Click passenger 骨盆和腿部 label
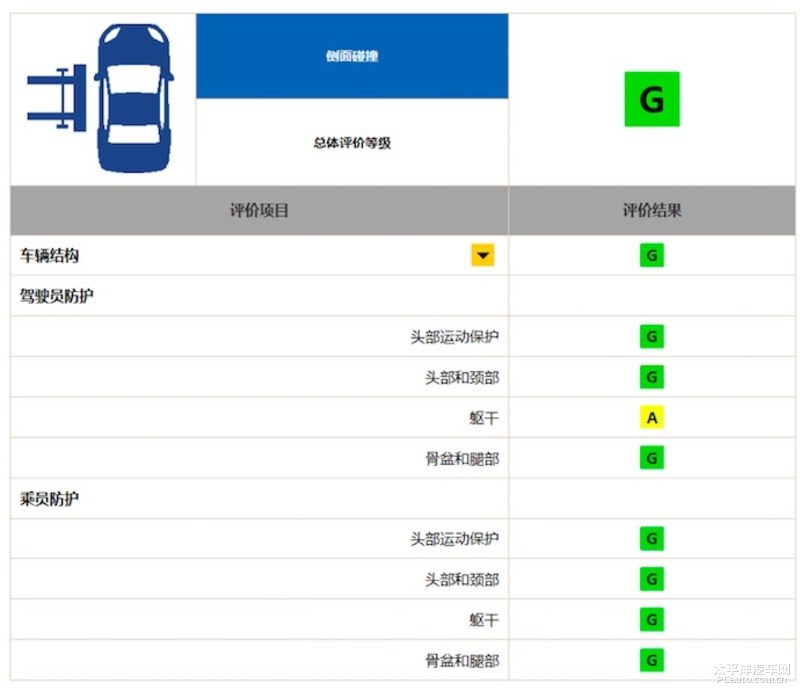Viewport: 800px width, 691px height. [462, 661]
